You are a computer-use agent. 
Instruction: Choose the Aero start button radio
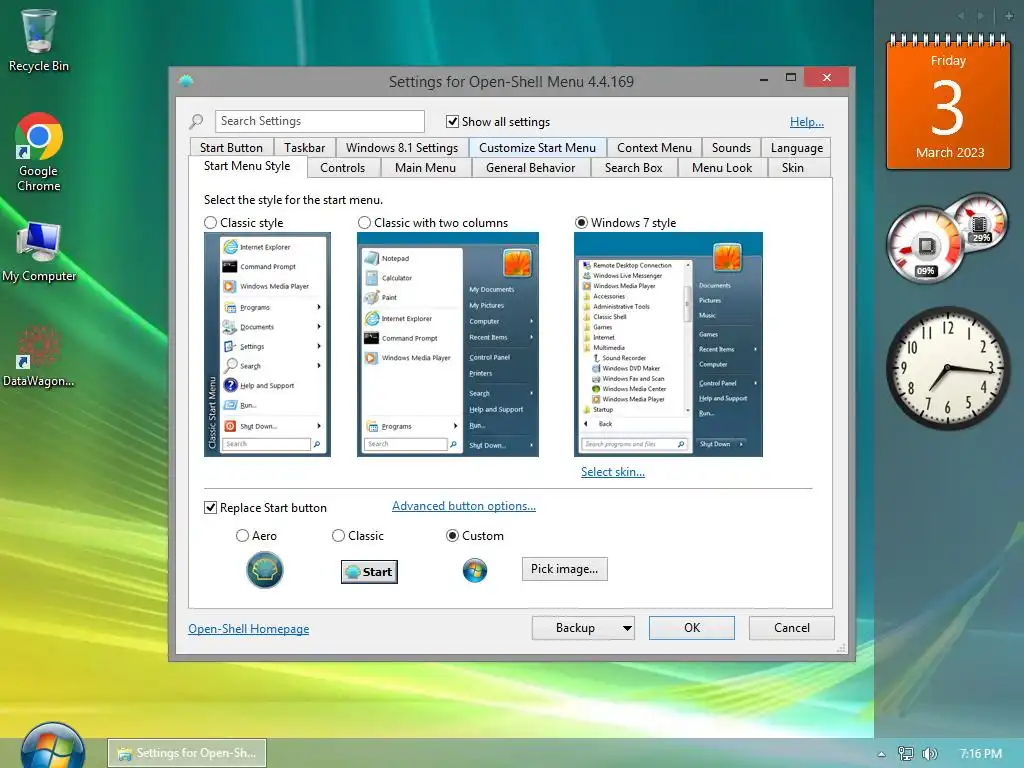point(242,536)
